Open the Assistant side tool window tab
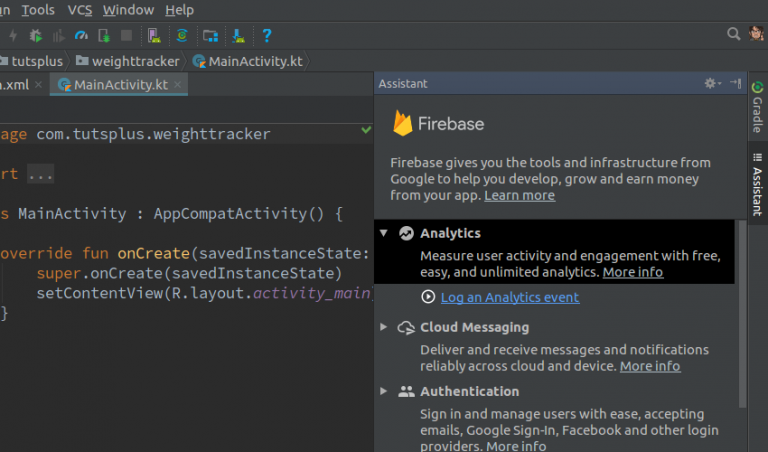The width and height of the screenshot is (768, 452). tap(757, 185)
